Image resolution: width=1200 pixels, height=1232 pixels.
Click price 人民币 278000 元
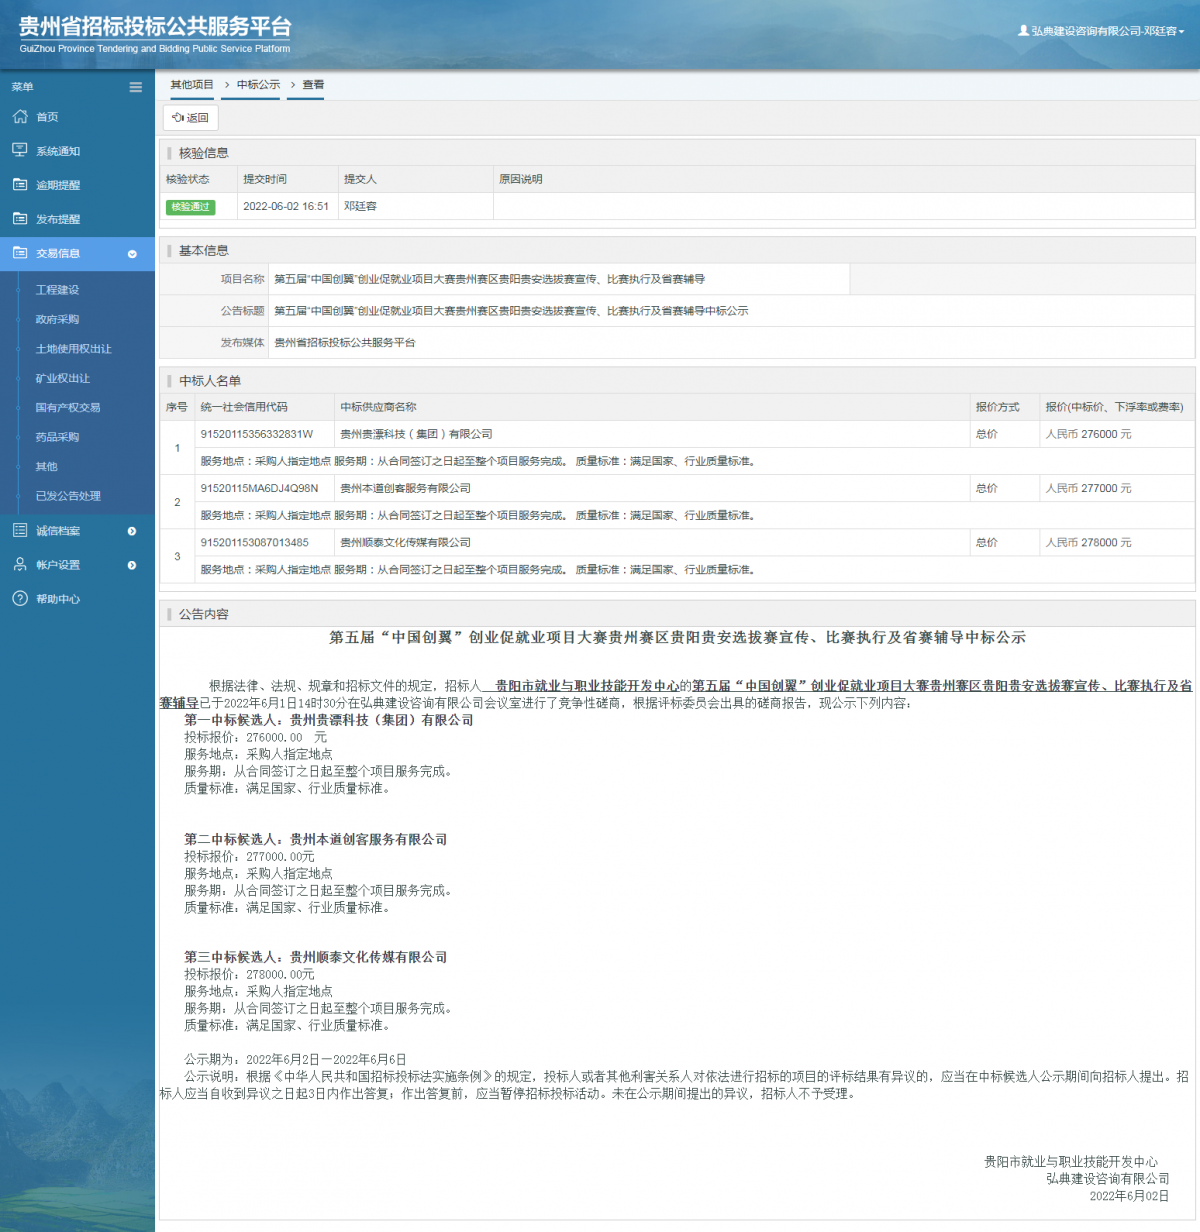coord(1088,542)
